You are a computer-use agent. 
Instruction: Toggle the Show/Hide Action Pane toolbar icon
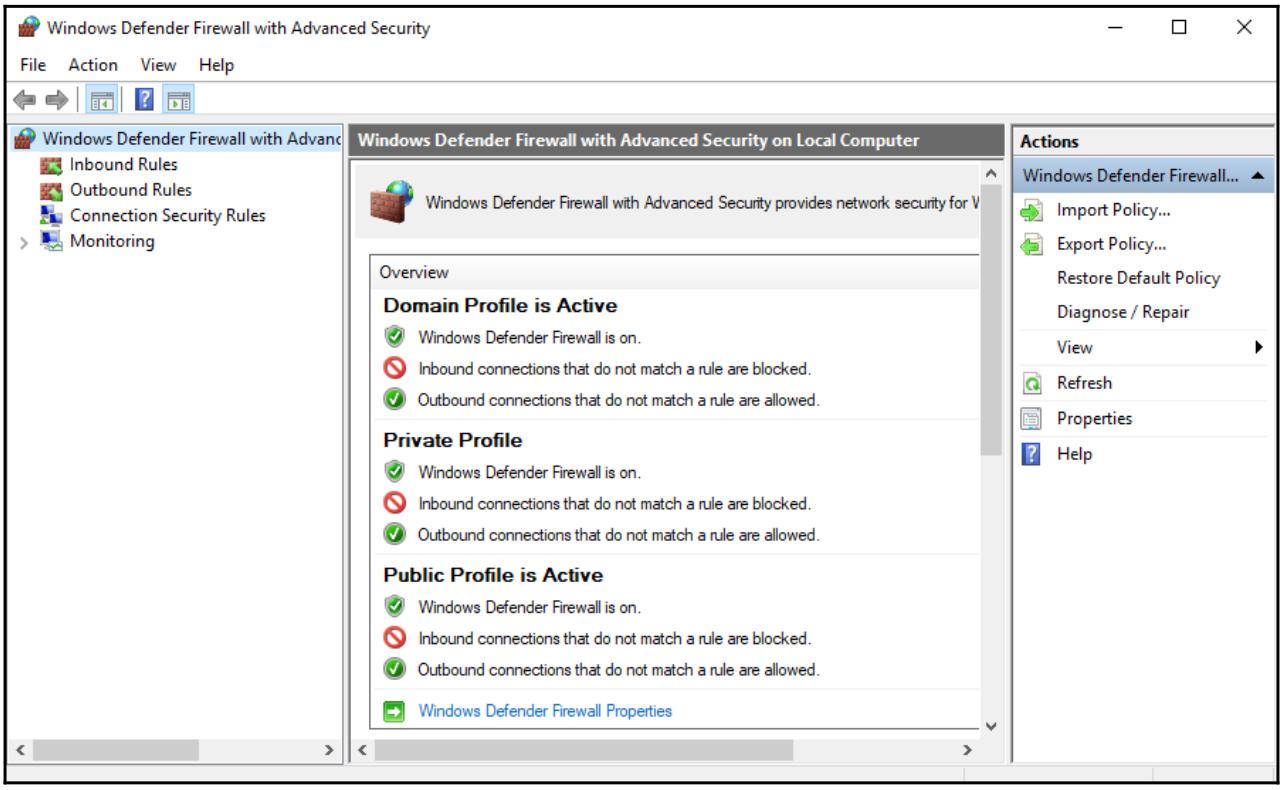180,99
